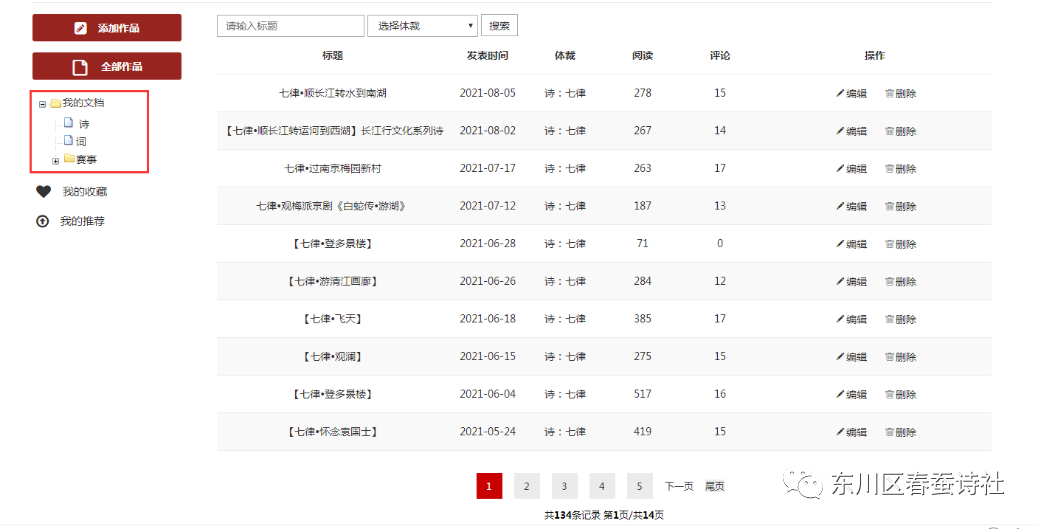Edit the 2021-06-28 登多景楼 entry
Viewport: 1038px width, 529px height.
click(851, 244)
